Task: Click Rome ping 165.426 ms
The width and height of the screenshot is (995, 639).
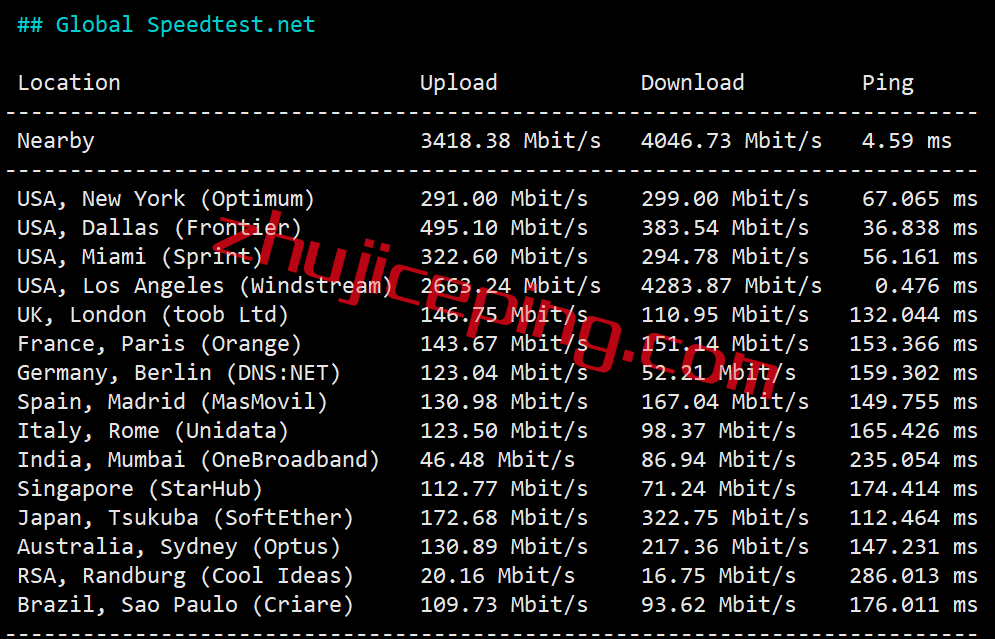Action: [x=913, y=431]
